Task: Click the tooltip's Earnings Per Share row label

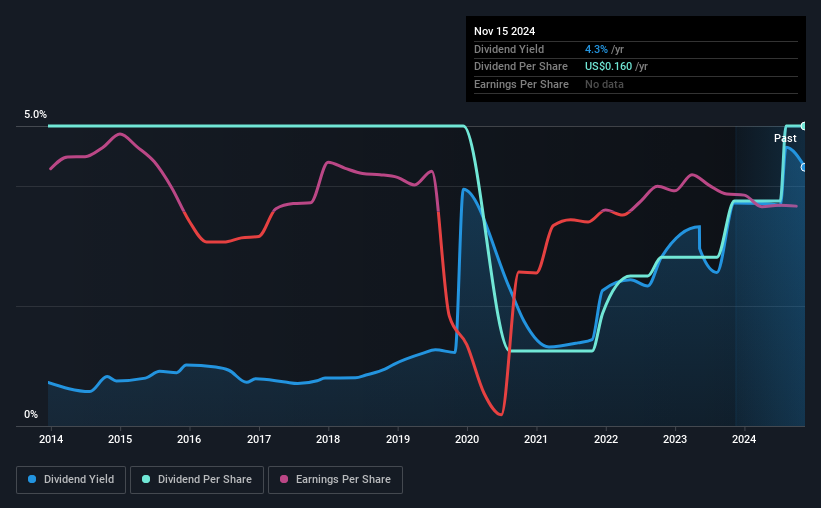Action: click(521, 84)
